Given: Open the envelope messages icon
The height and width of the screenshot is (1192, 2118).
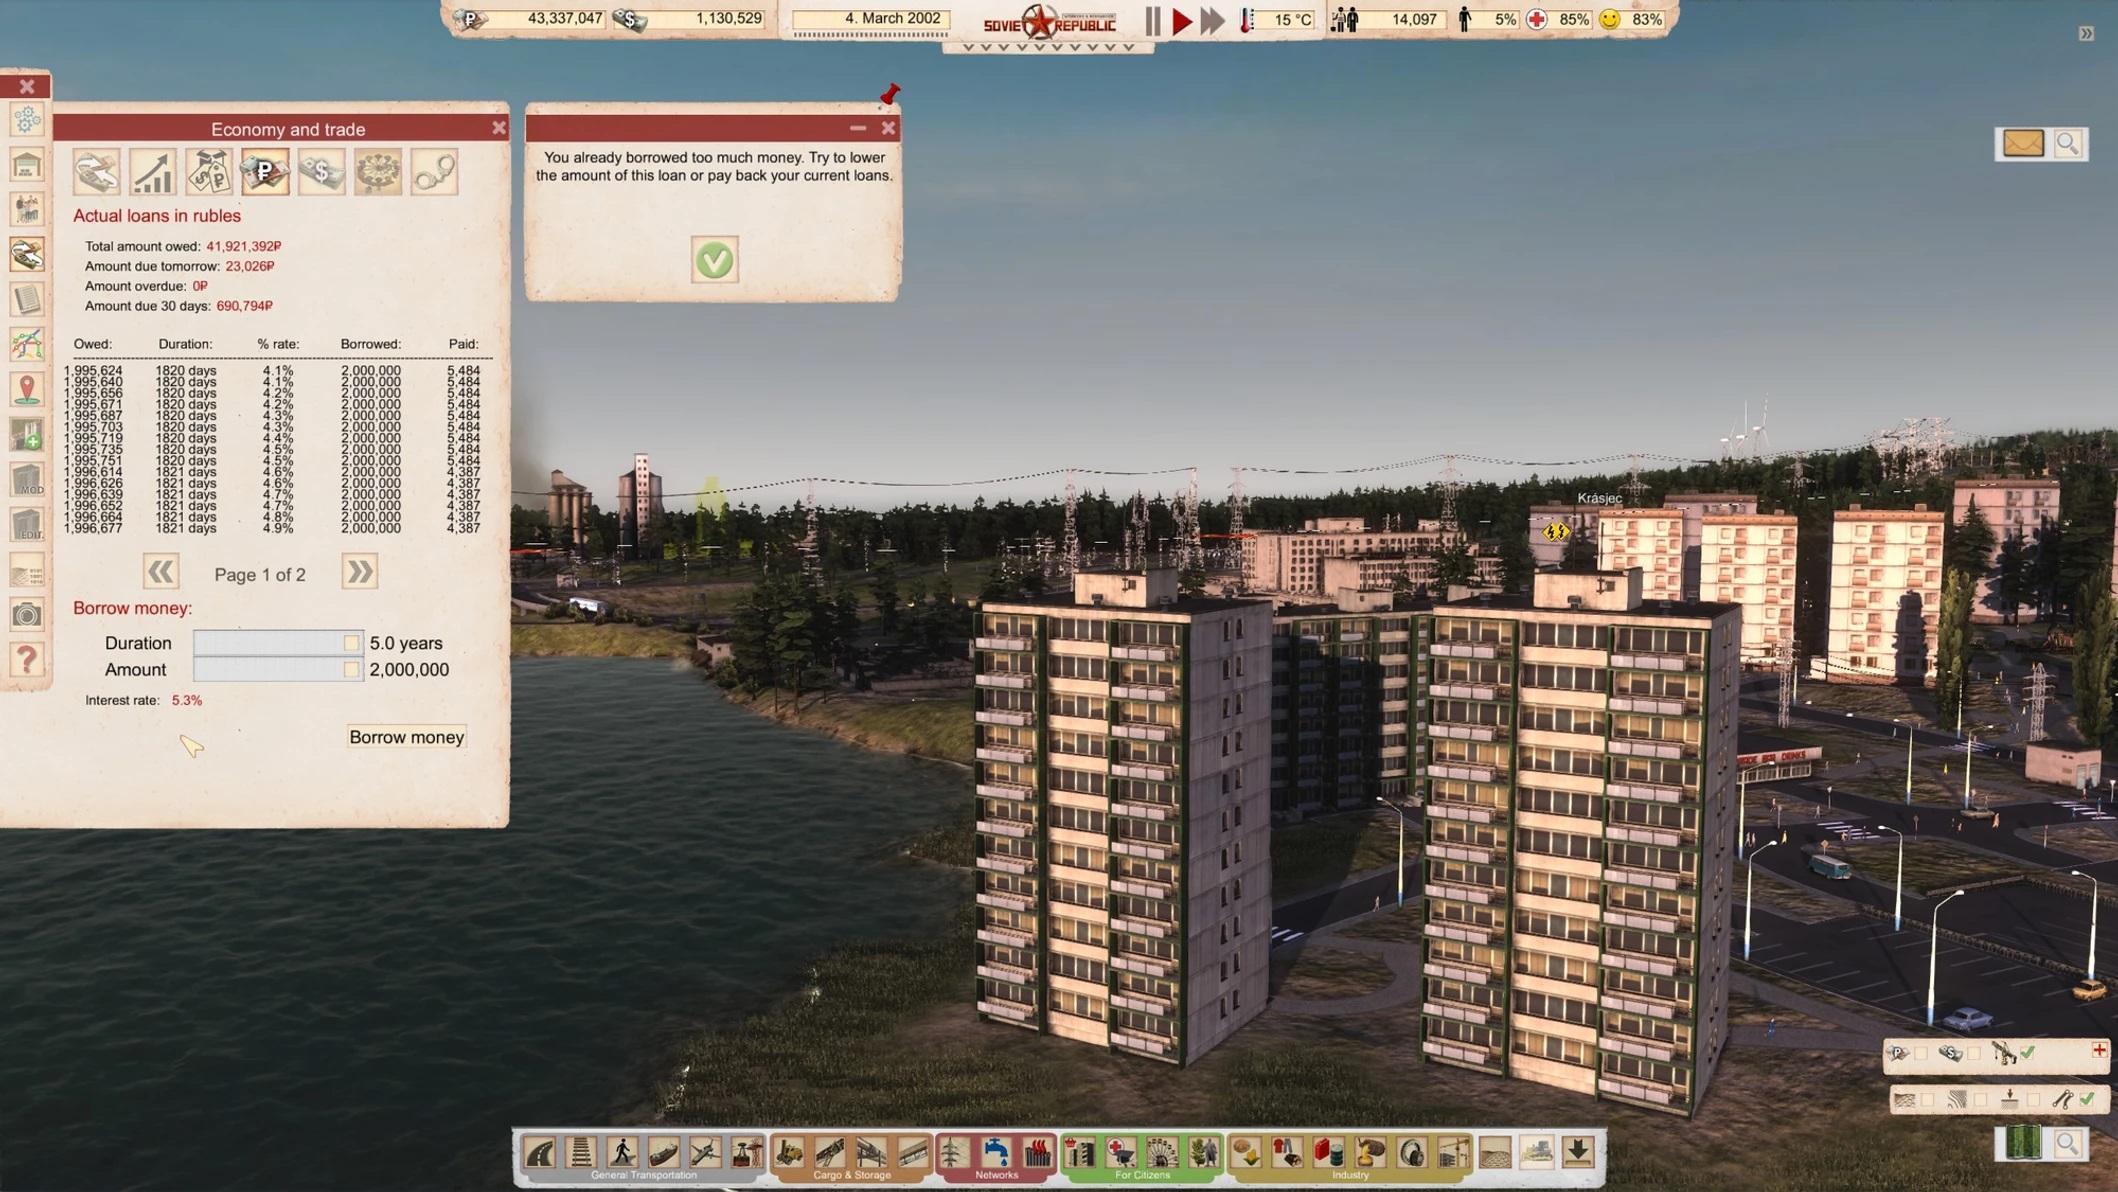Looking at the screenshot, I should tap(2022, 144).
